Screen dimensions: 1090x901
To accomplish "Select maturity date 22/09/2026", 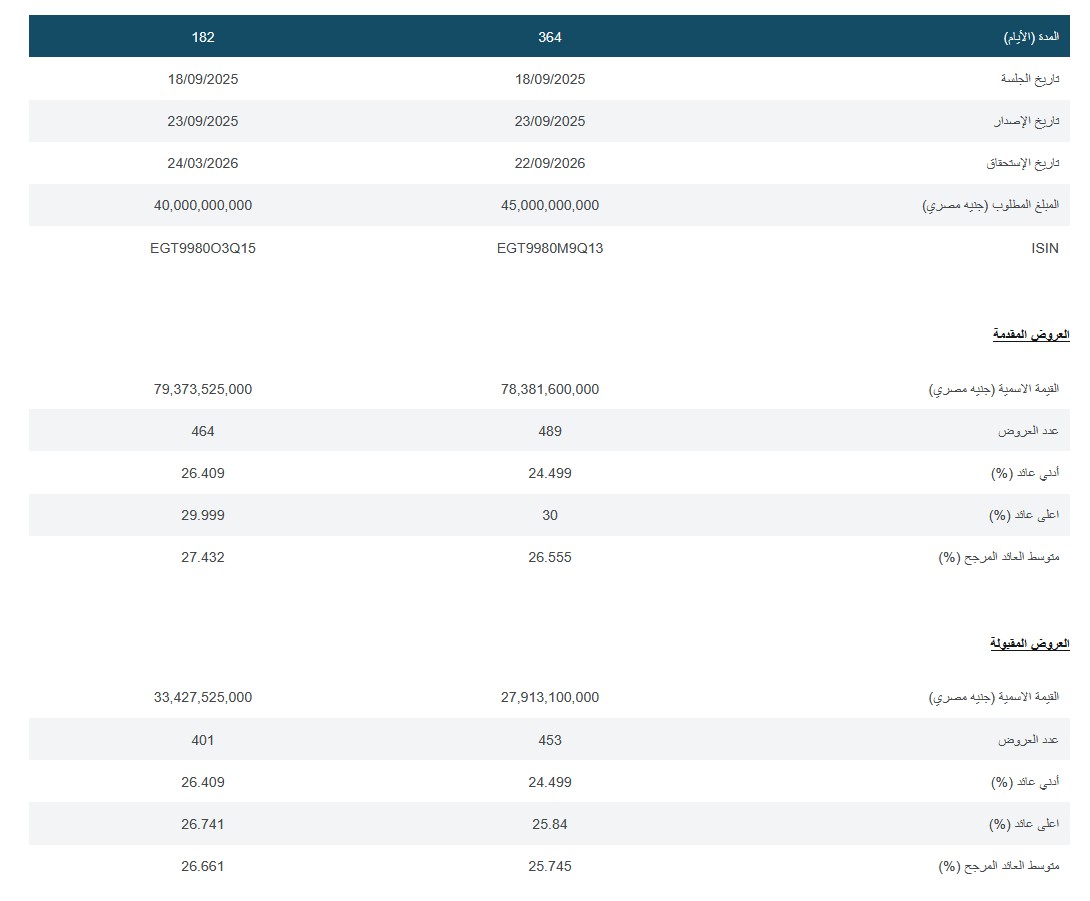I will pos(550,163).
